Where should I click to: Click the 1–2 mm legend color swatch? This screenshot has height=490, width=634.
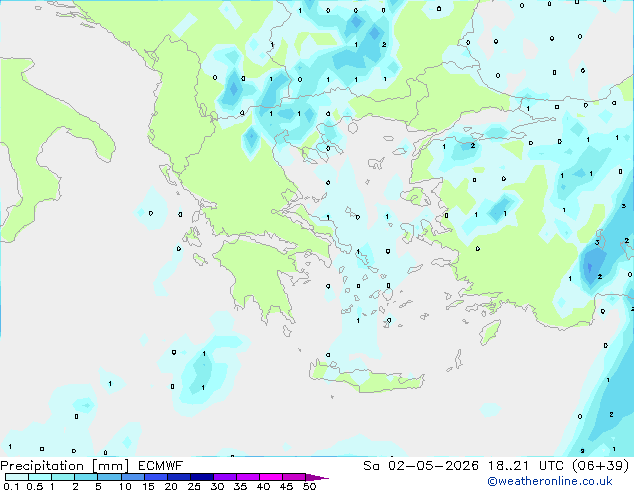point(63,477)
